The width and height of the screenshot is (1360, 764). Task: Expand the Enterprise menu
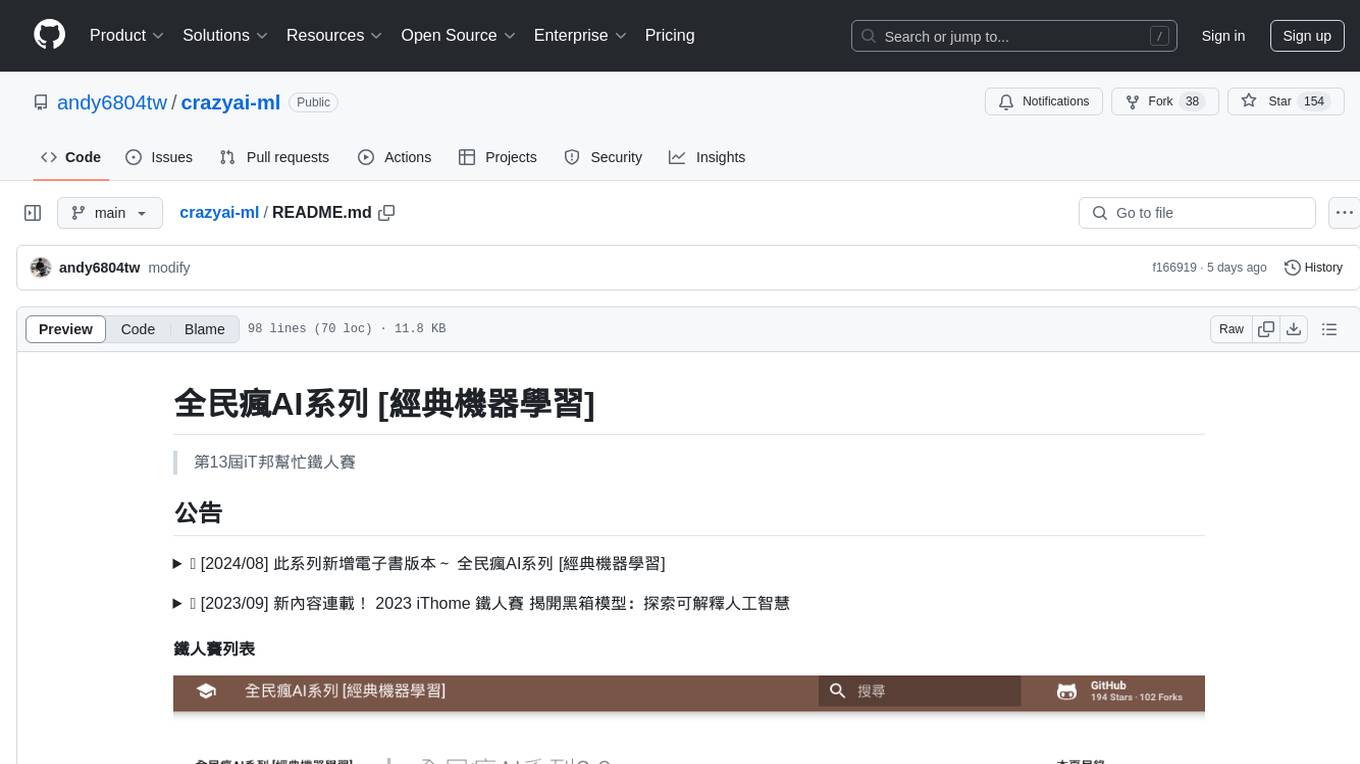click(580, 35)
